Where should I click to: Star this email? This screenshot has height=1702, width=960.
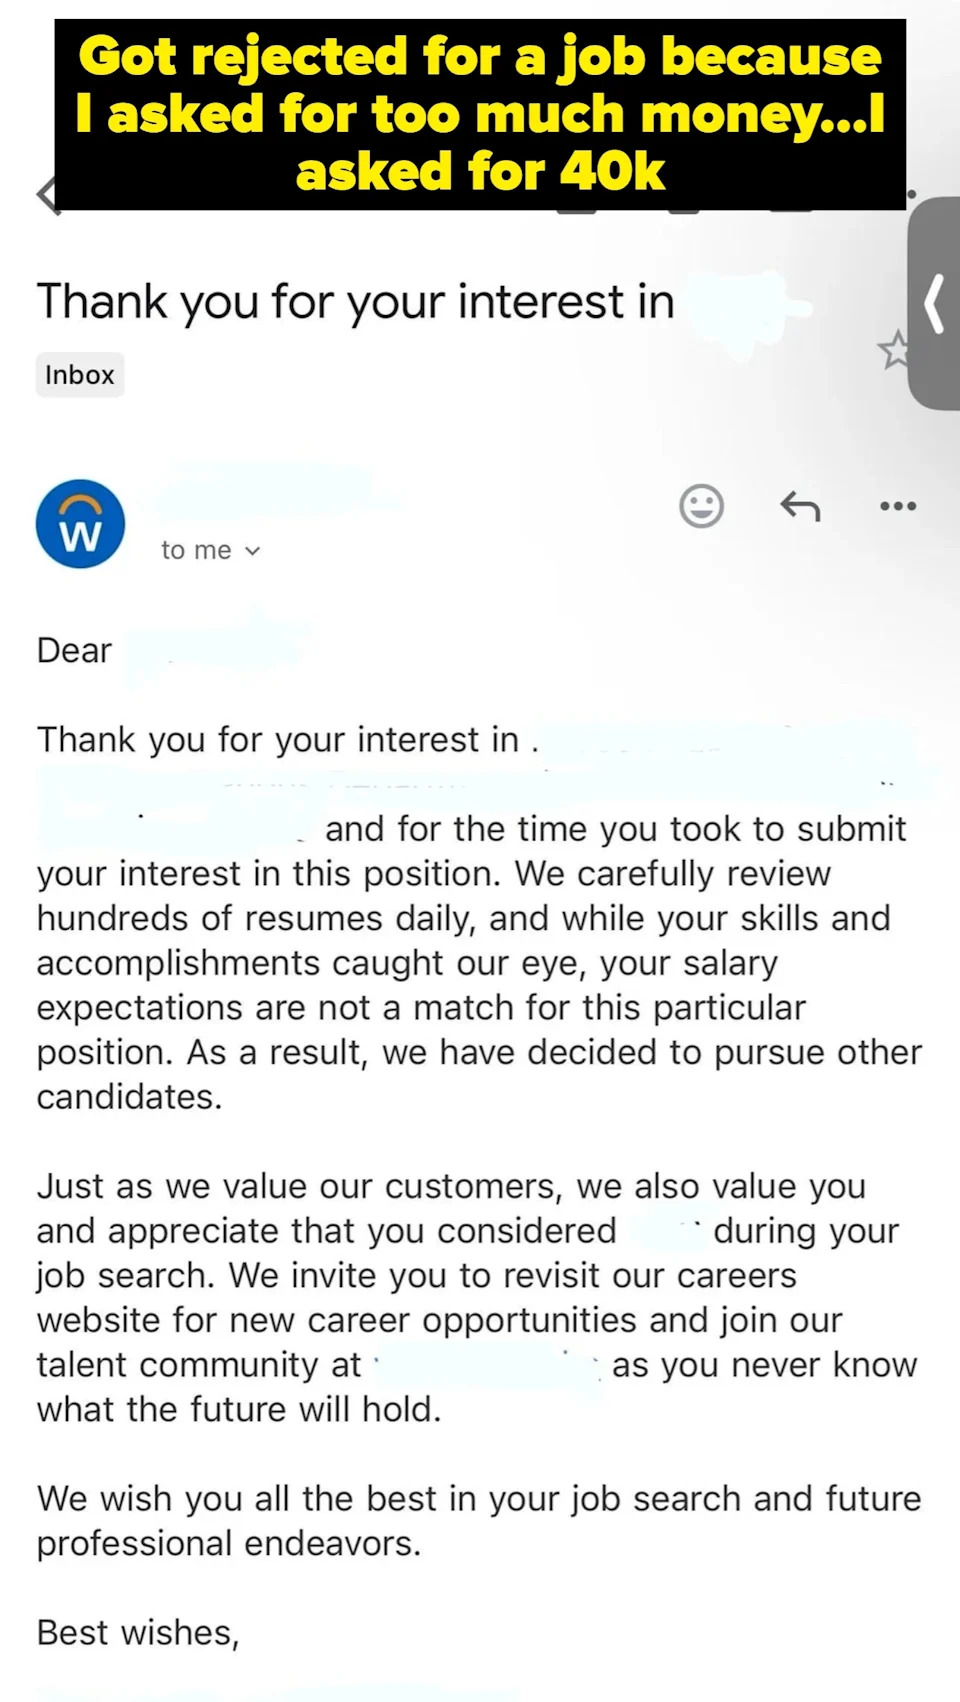893,350
